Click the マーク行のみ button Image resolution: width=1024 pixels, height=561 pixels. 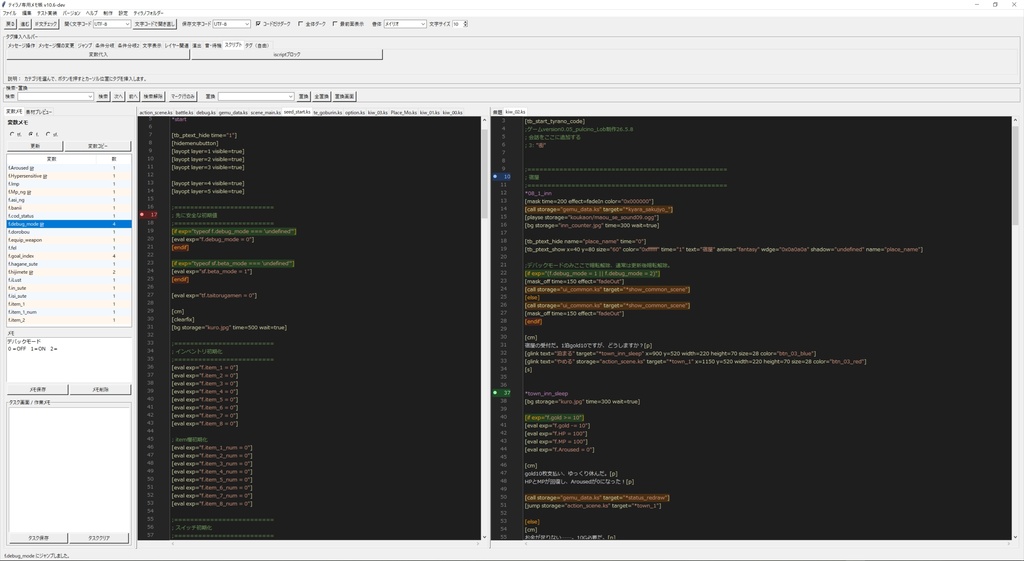point(183,97)
